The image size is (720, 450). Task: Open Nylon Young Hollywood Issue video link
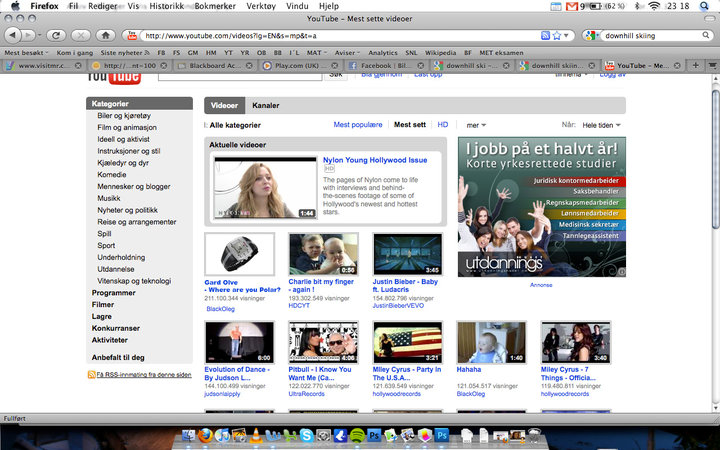pyautogui.click(x=375, y=160)
